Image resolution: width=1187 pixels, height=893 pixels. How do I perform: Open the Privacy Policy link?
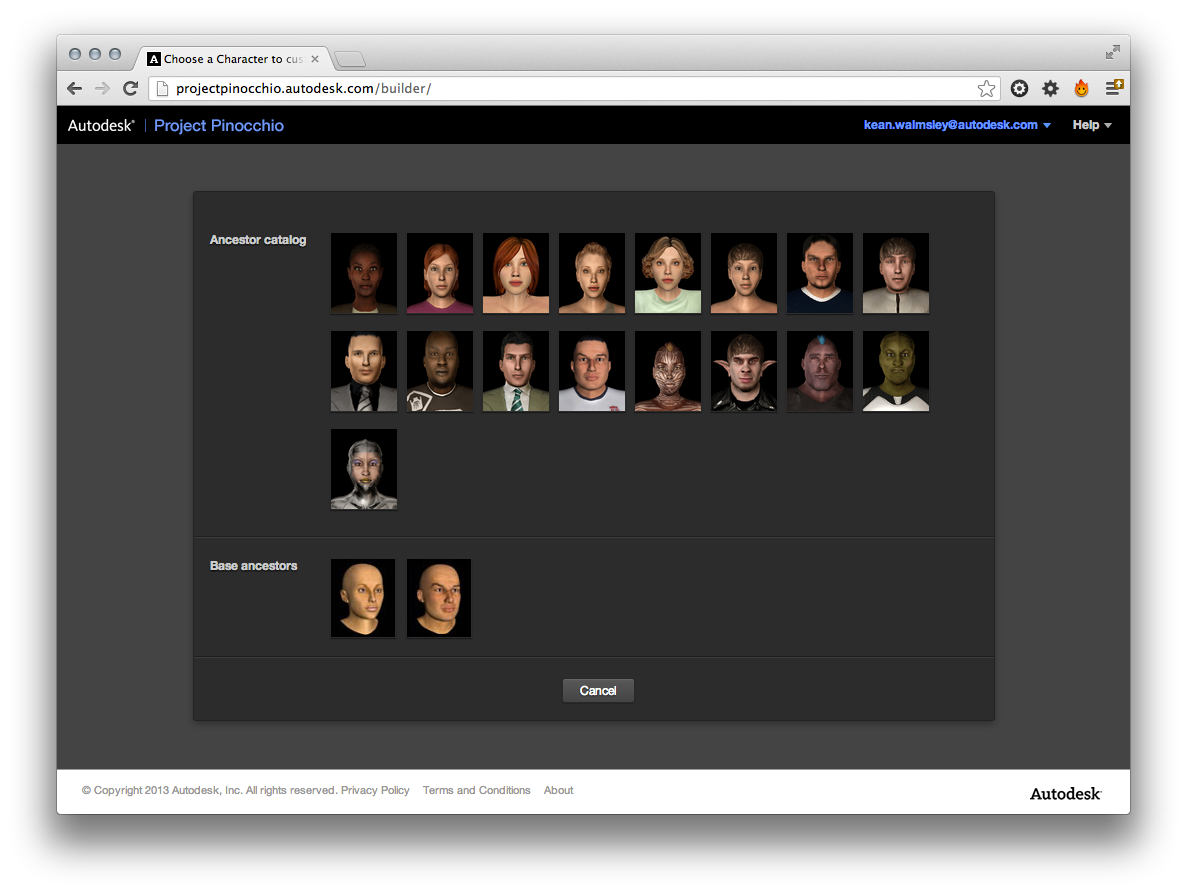coord(375,790)
